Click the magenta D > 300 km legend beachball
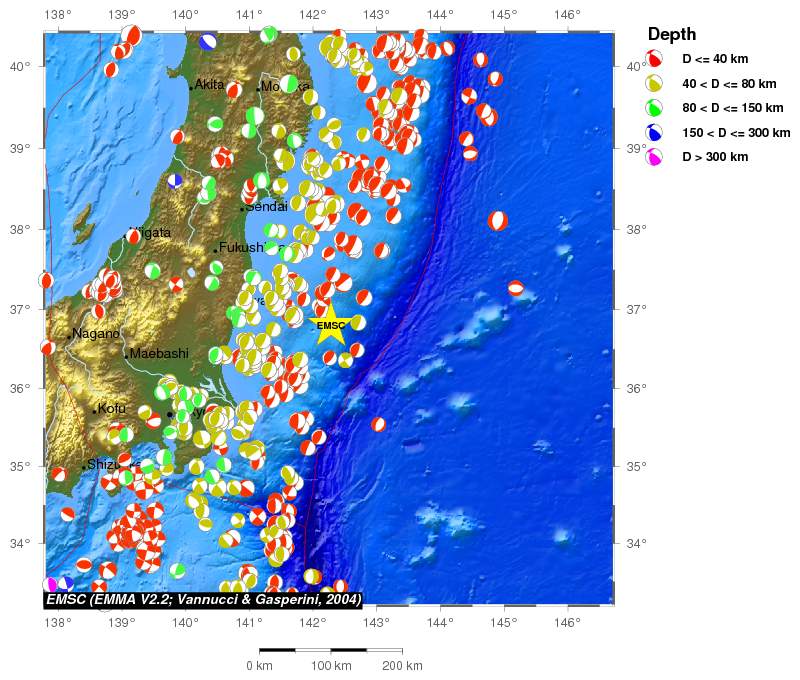 655,157
